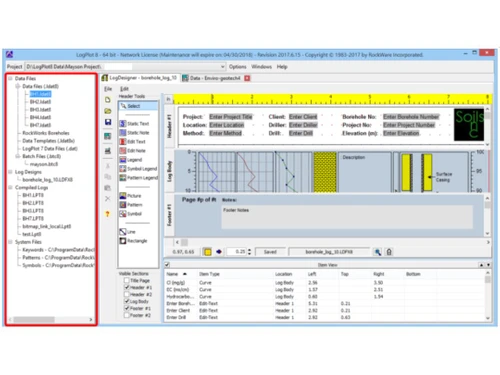The image size is (500, 375).
Task: Select the Enter Project Title field
Action: pos(231,117)
